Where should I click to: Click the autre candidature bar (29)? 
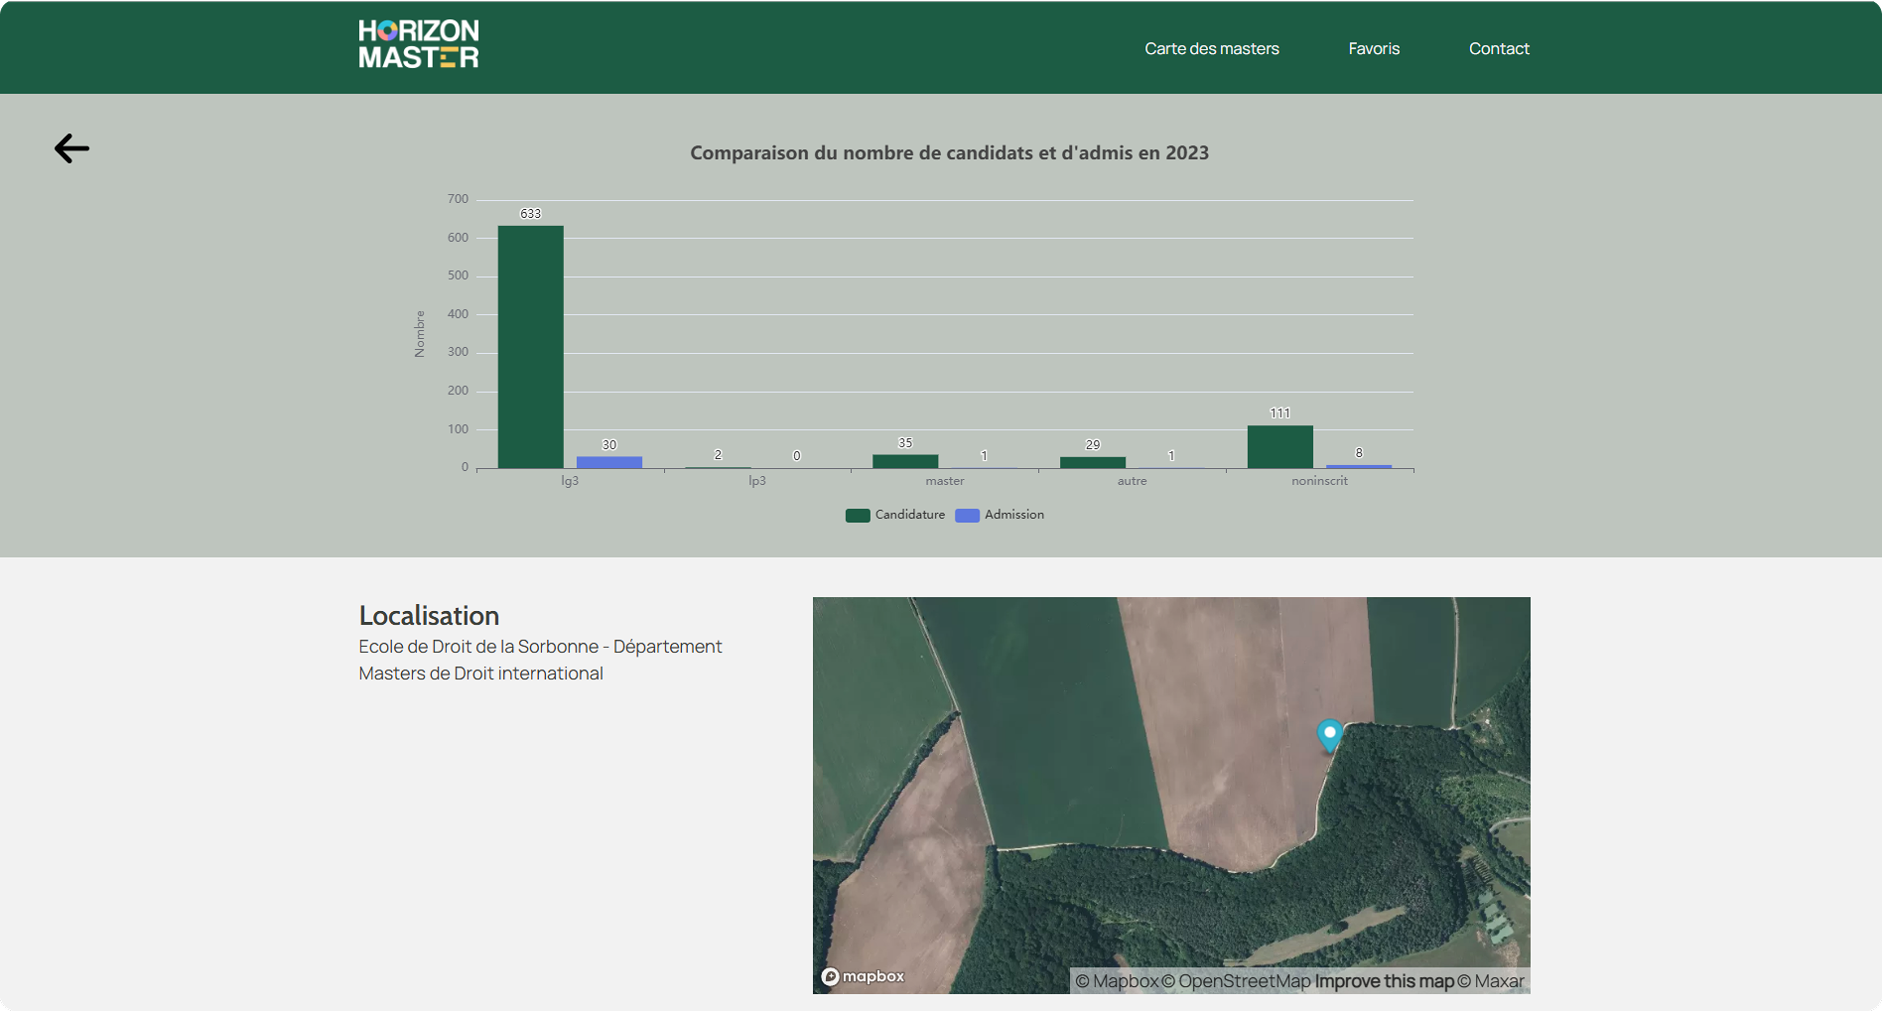pyautogui.click(x=1092, y=462)
